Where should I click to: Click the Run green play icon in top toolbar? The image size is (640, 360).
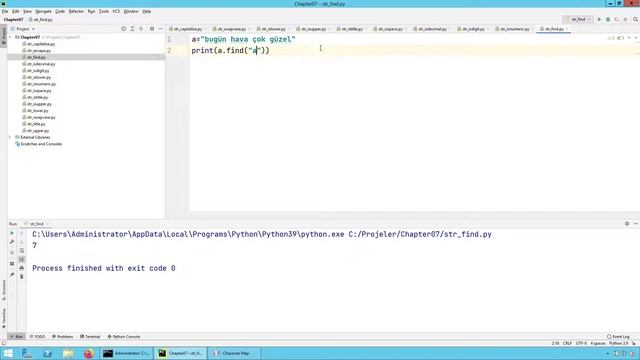[x=599, y=19]
